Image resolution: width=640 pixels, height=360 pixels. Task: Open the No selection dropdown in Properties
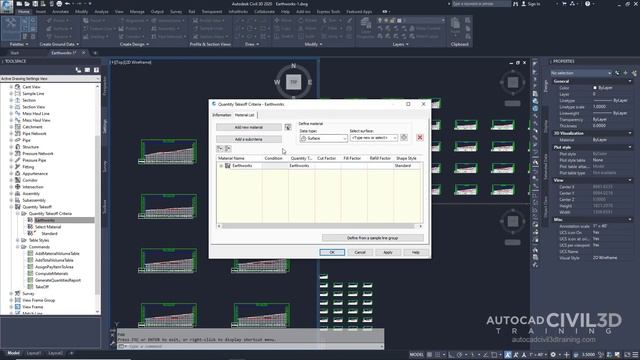[581, 73]
